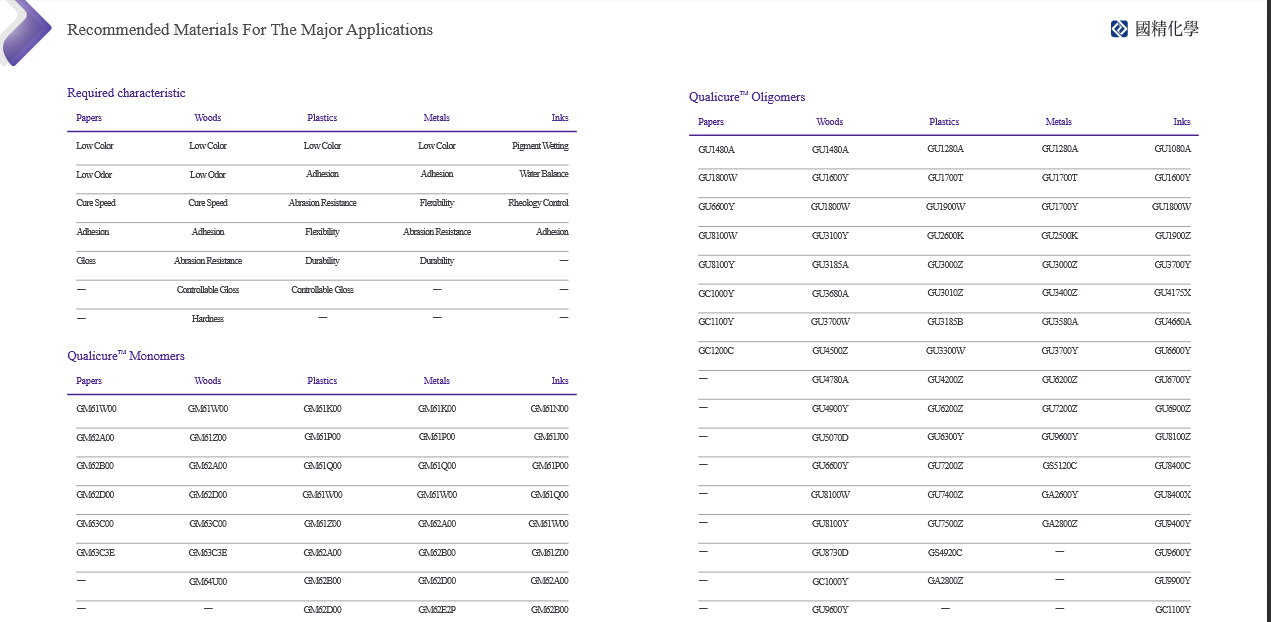This screenshot has height=622, width=1271.
Task: Click the 'Pigment Wetting' cell
Action: (540, 146)
